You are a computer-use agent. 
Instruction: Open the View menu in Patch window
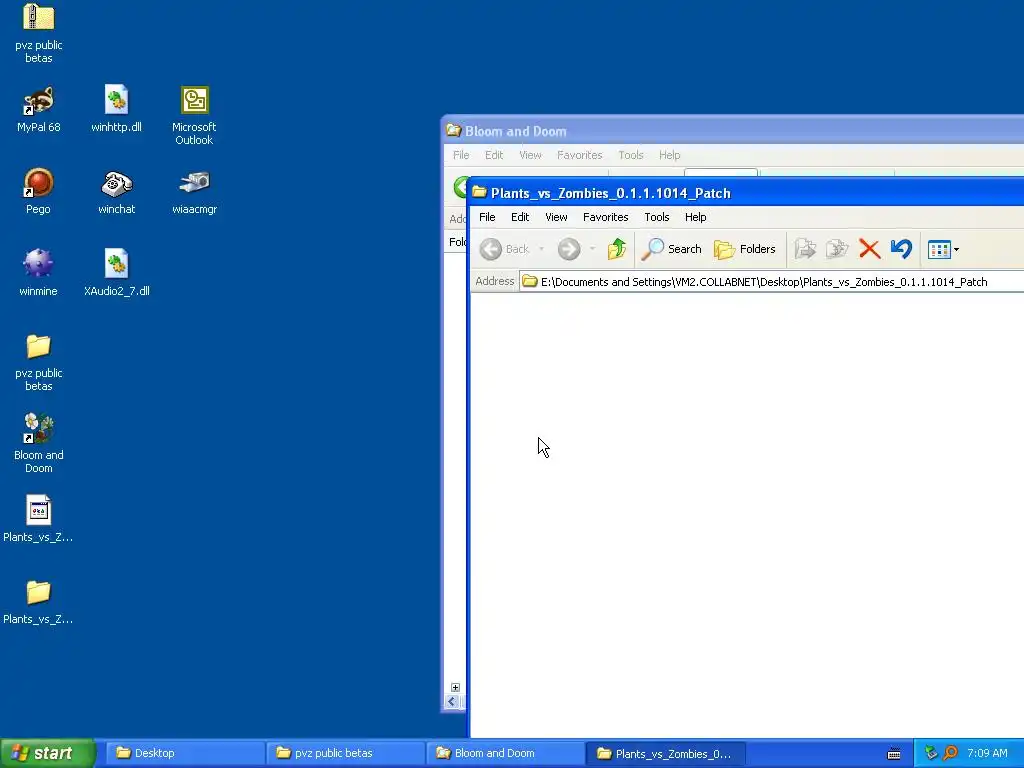pos(556,217)
